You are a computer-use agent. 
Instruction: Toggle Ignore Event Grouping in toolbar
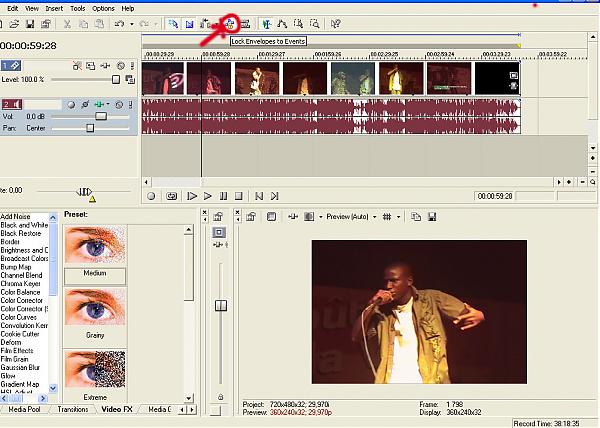(x=246, y=24)
